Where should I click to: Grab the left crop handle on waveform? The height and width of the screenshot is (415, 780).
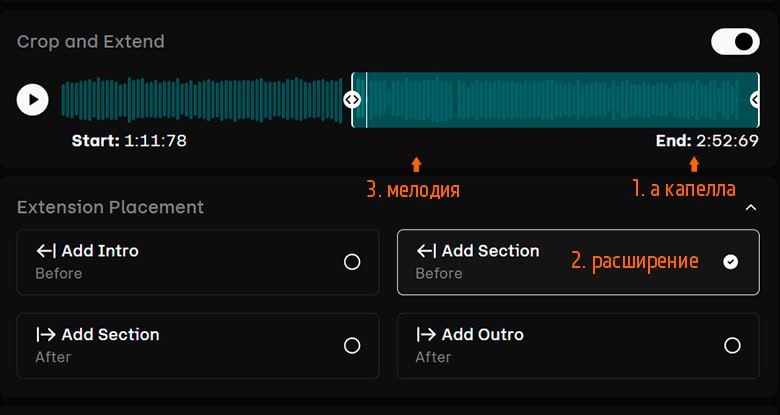click(352, 100)
